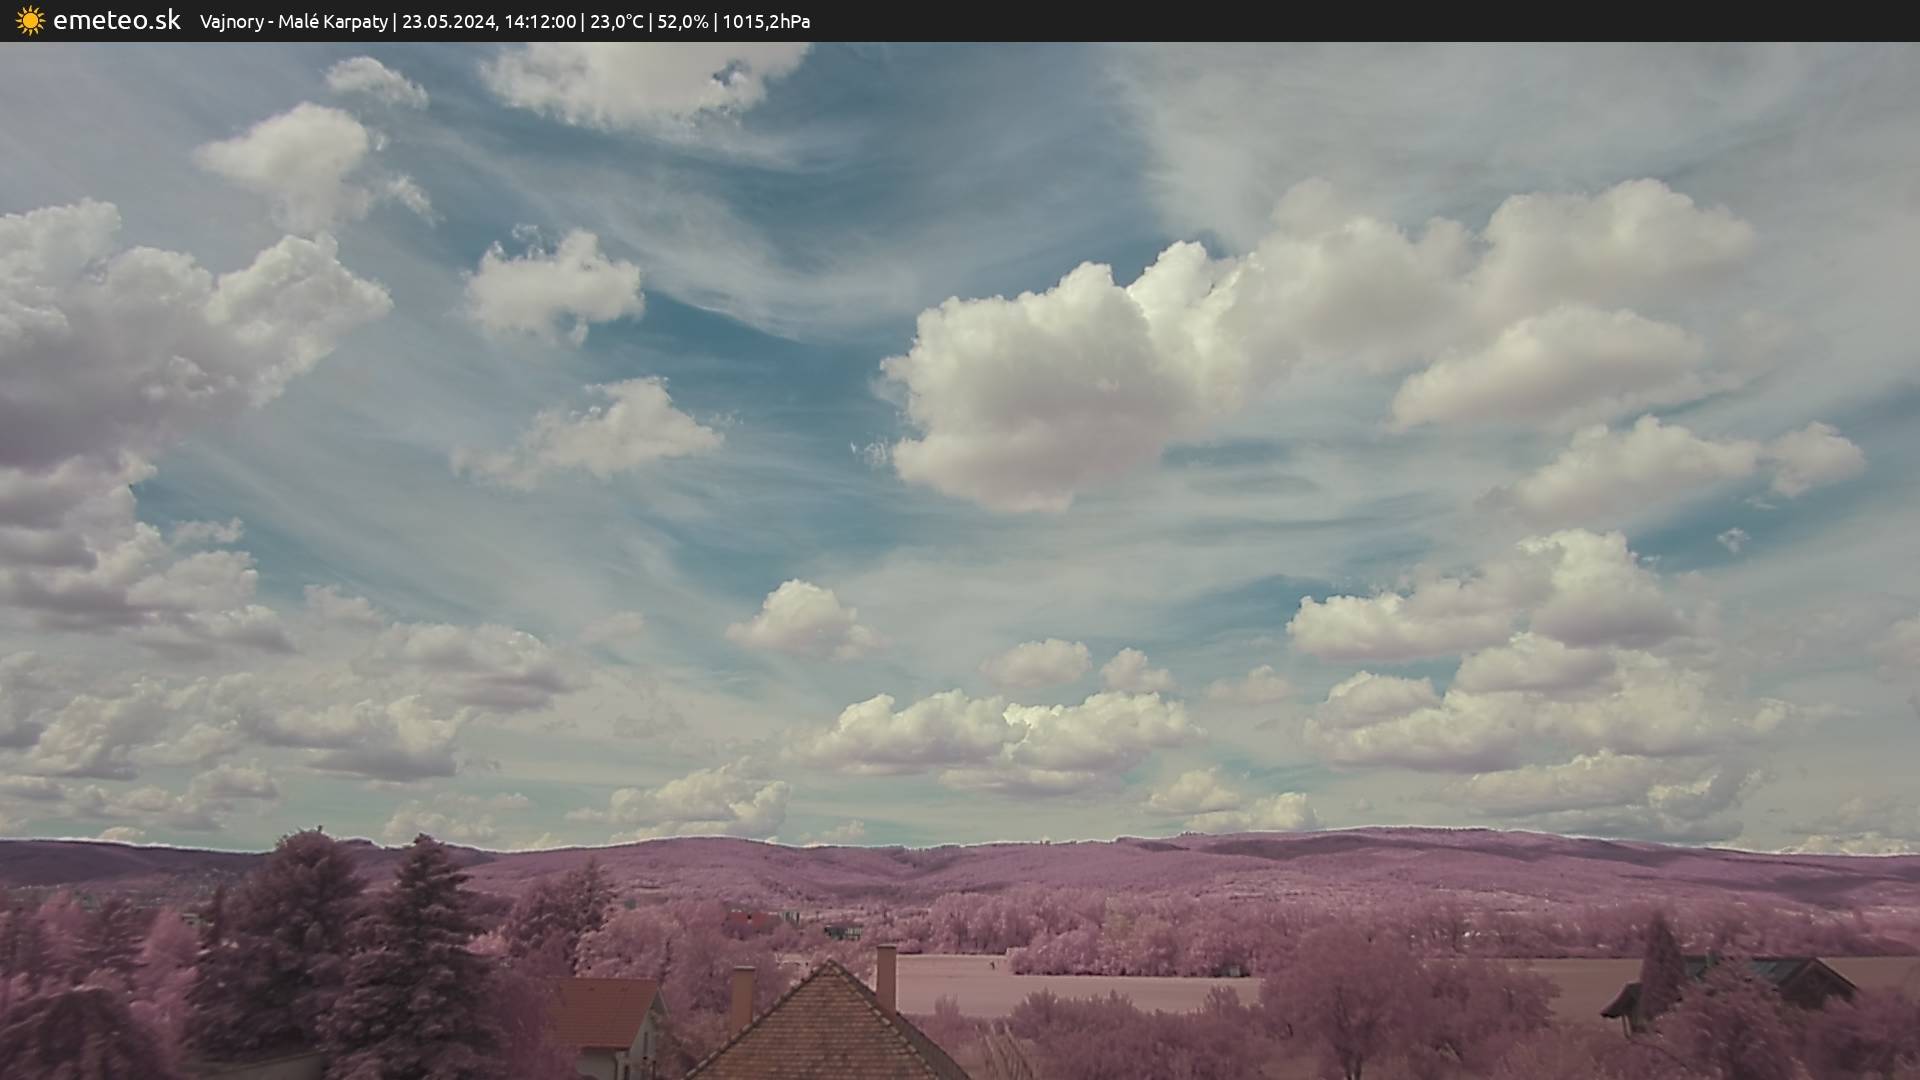The image size is (1920, 1080).
Task: Click the tall chimney on the central roof
Action: click(886, 976)
